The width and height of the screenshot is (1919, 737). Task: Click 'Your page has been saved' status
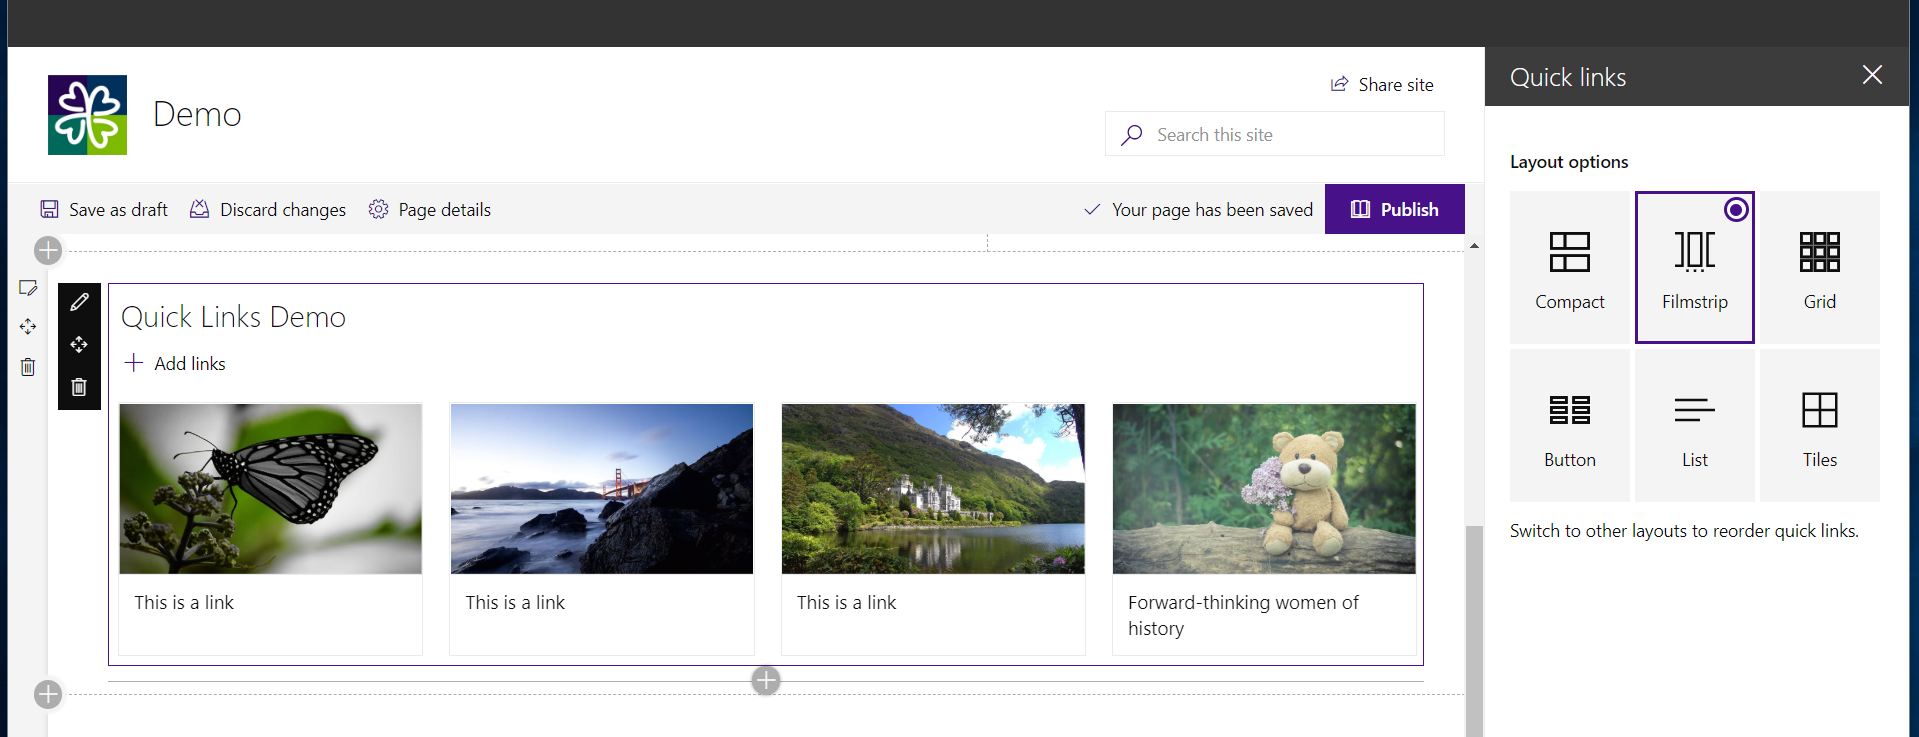pyautogui.click(x=1199, y=209)
